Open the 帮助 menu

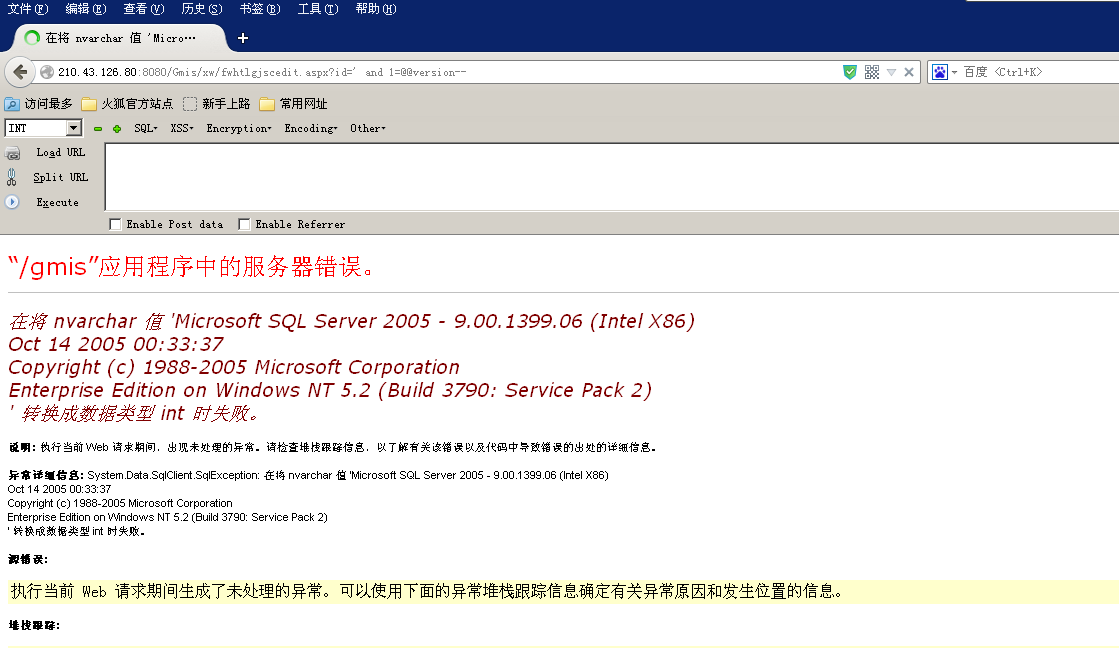pyautogui.click(x=375, y=9)
